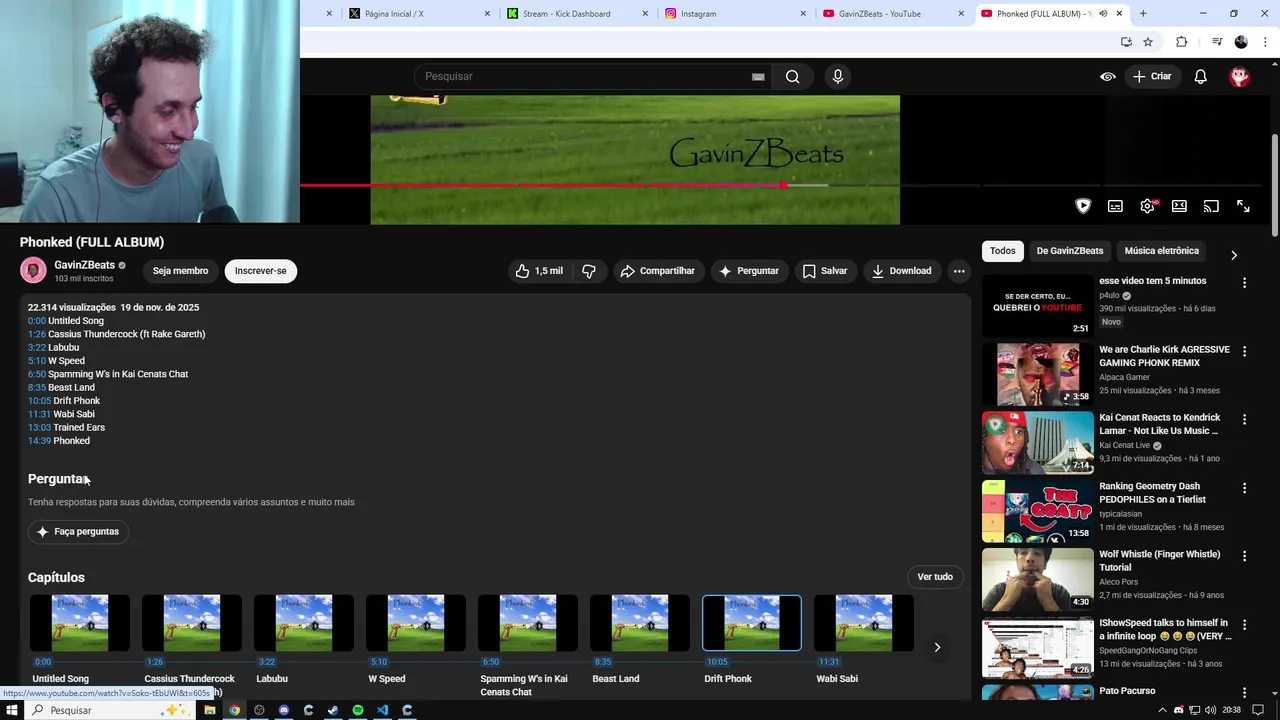Image resolution: width=1280 pixels, height=720 pixels.
Task: Like the video with thumbs up
Action: click(x=539, y=271)
